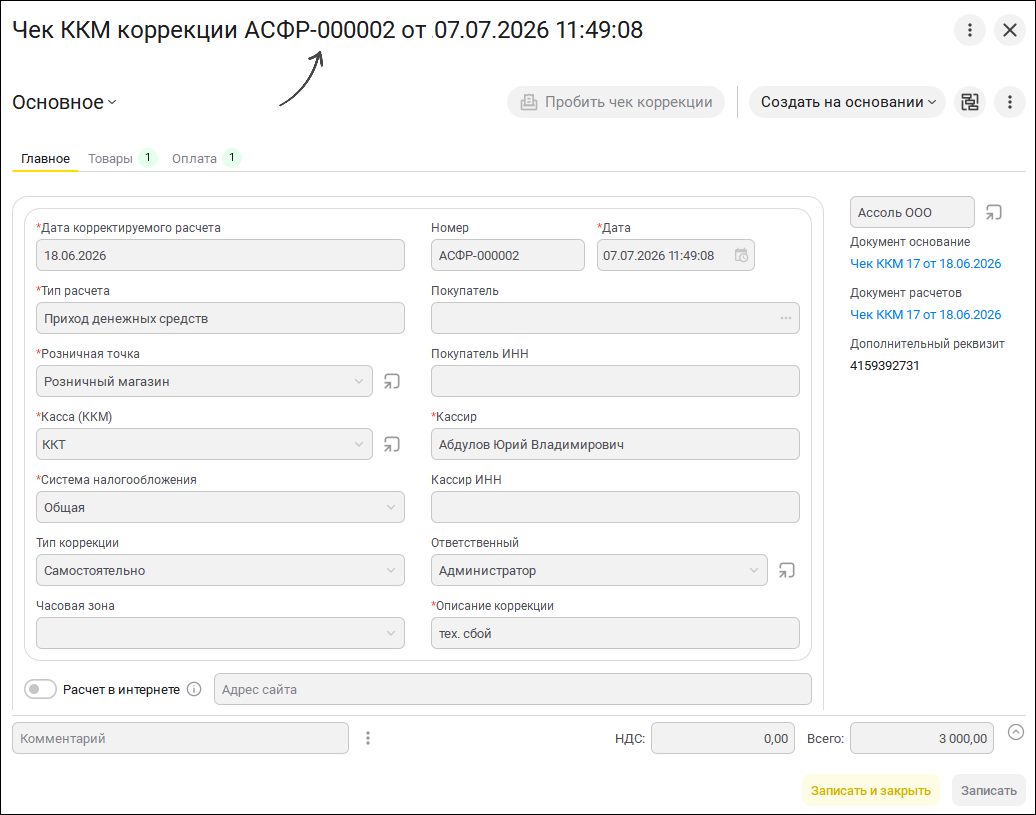This screenshot has width=1036, height=815.
Task: Expand the Ответственный dropdown
Action: click(x=753, y=570)
